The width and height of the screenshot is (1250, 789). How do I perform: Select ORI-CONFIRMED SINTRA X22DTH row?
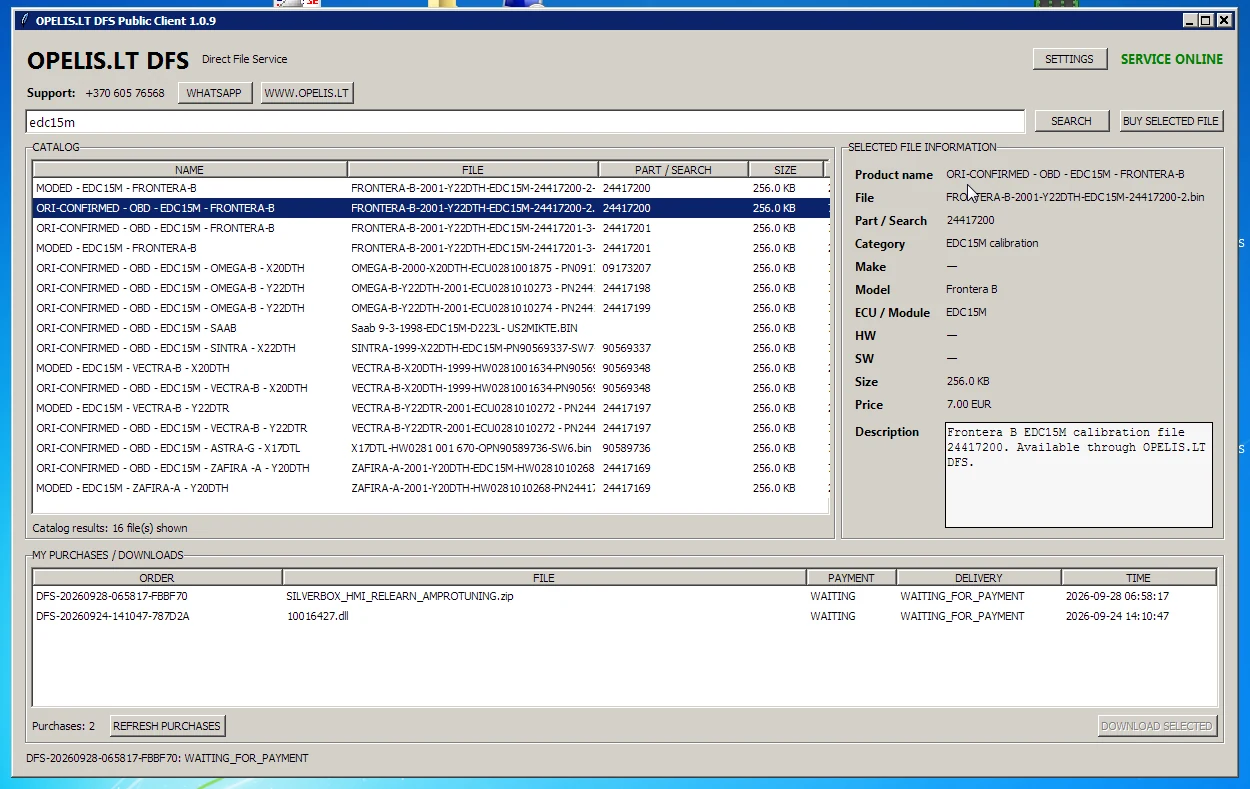point(431,348)
